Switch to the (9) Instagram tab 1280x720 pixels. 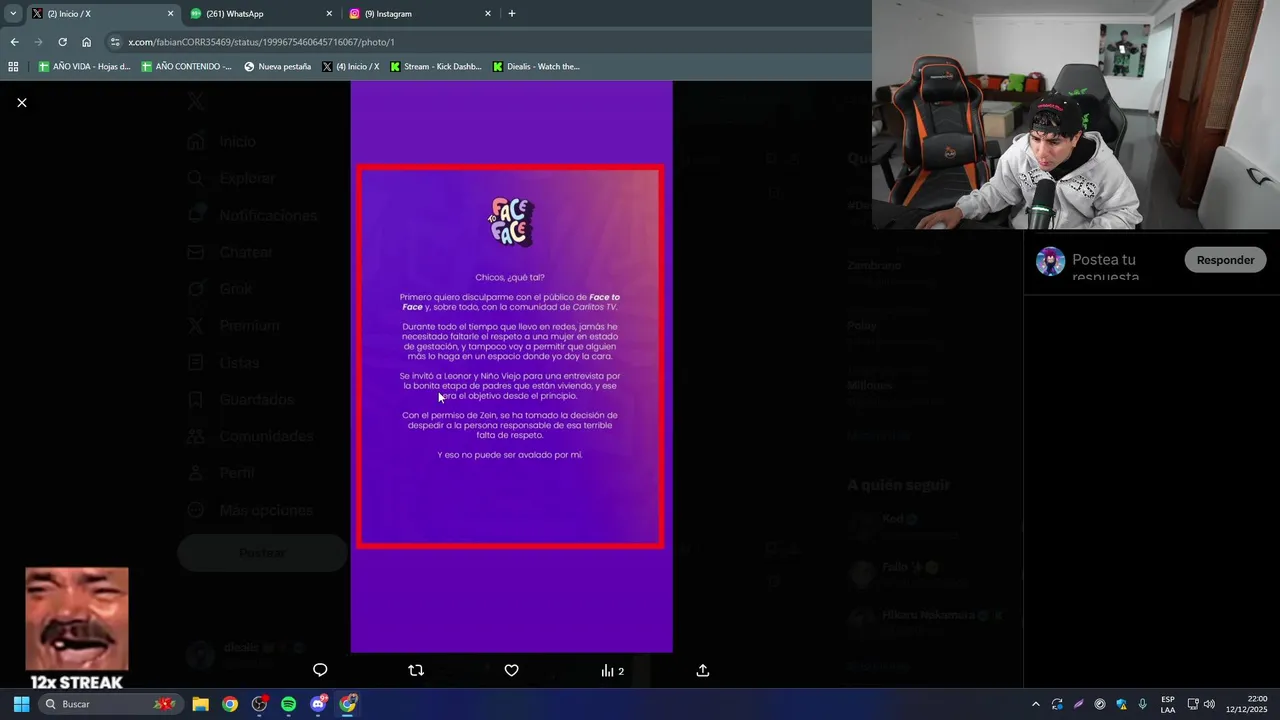tap(420, 14)
